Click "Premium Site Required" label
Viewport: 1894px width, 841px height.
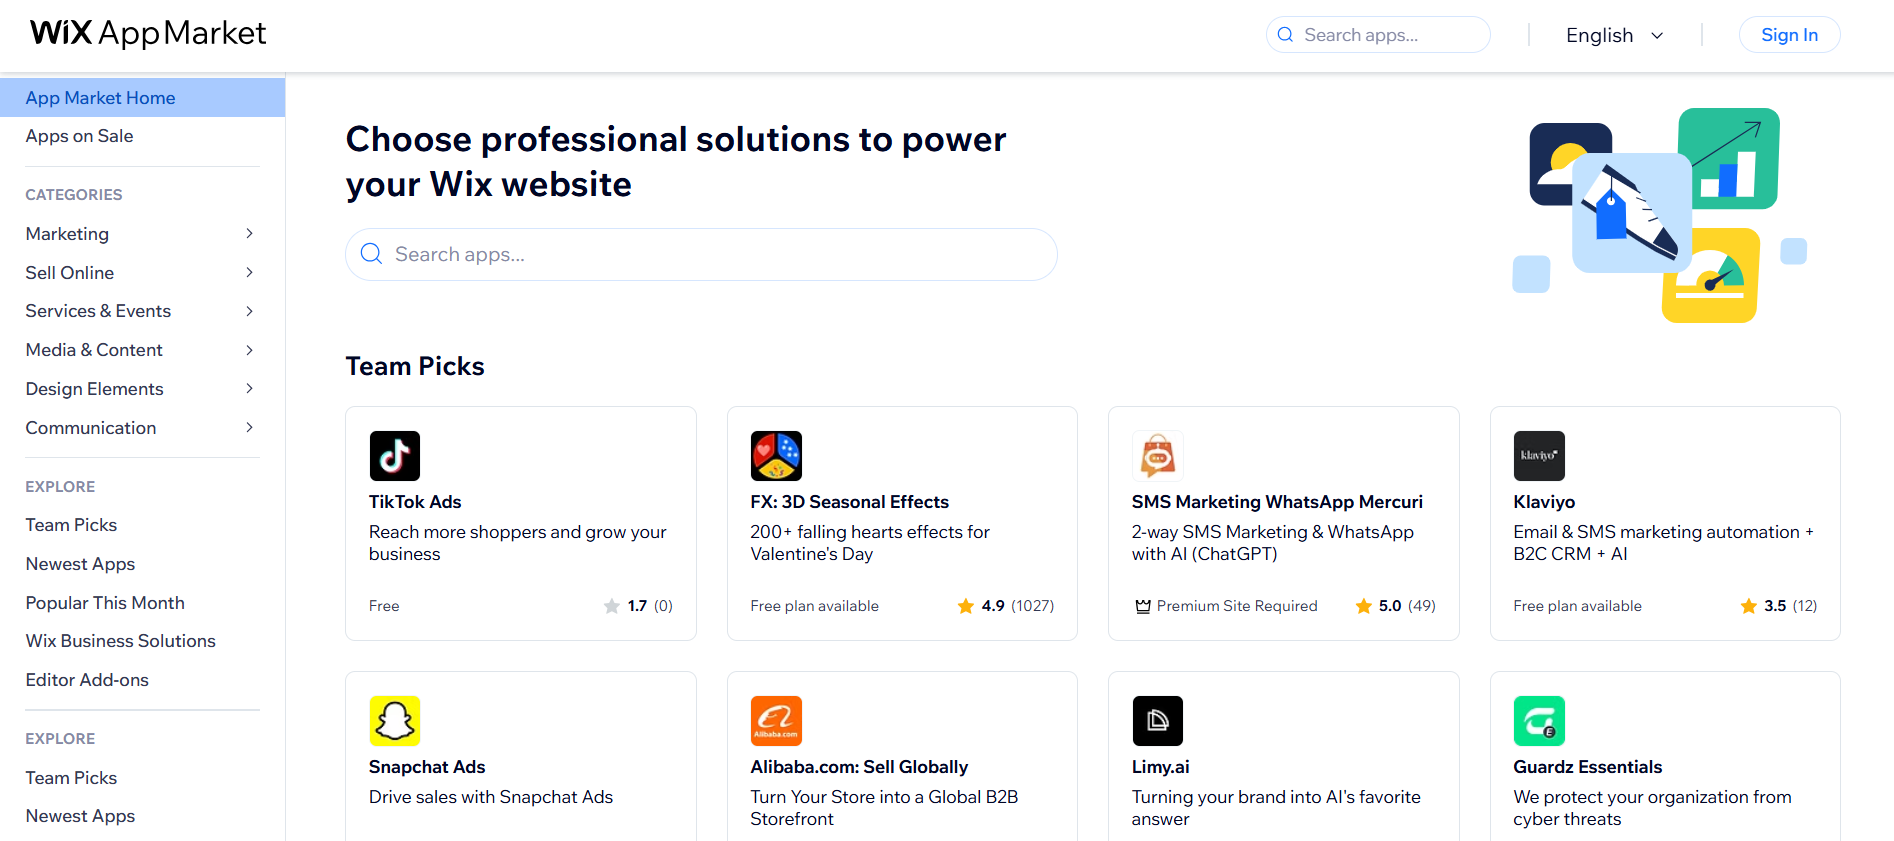pos(1237,606)
